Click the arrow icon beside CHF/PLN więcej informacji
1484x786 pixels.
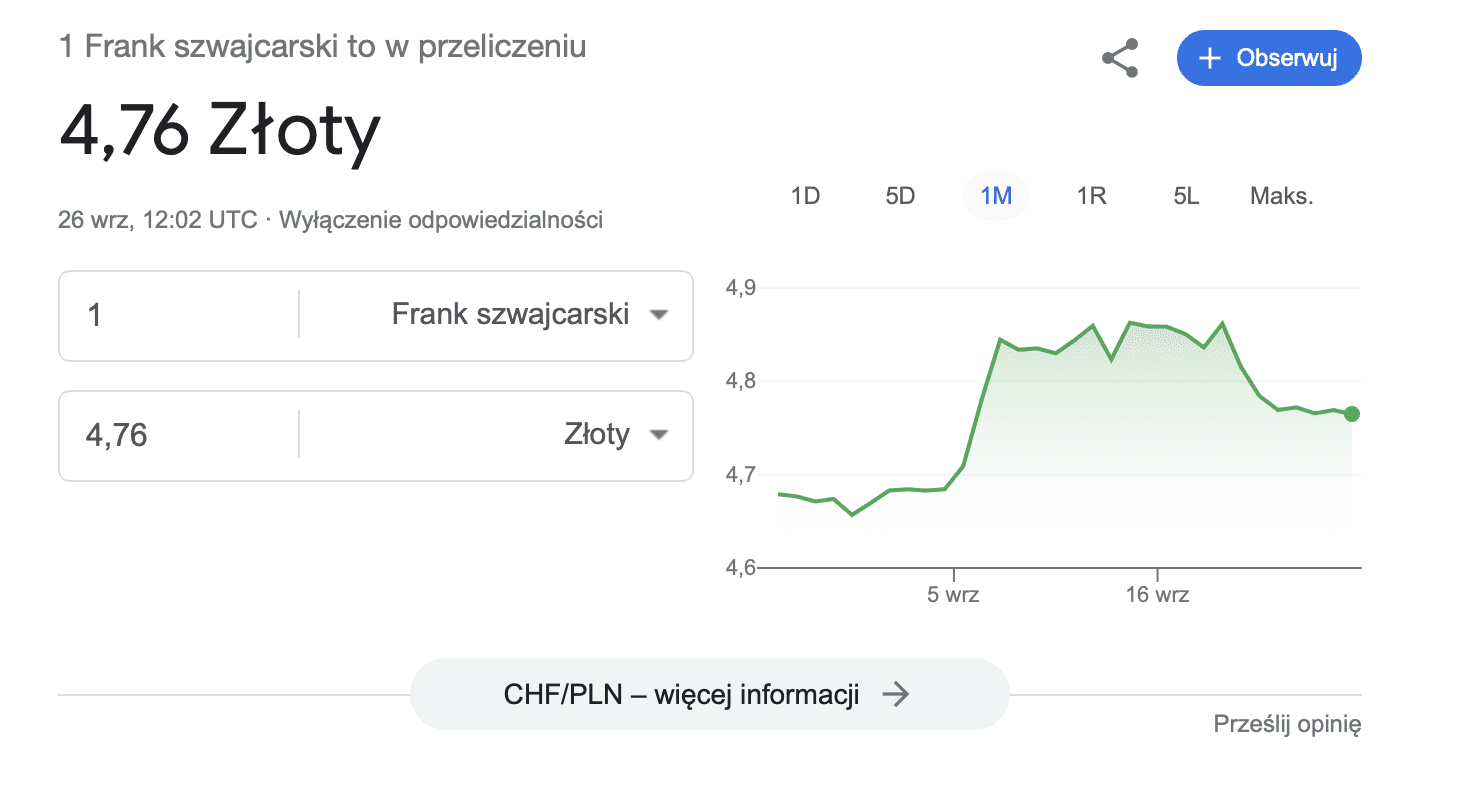(x=895, y=694)
